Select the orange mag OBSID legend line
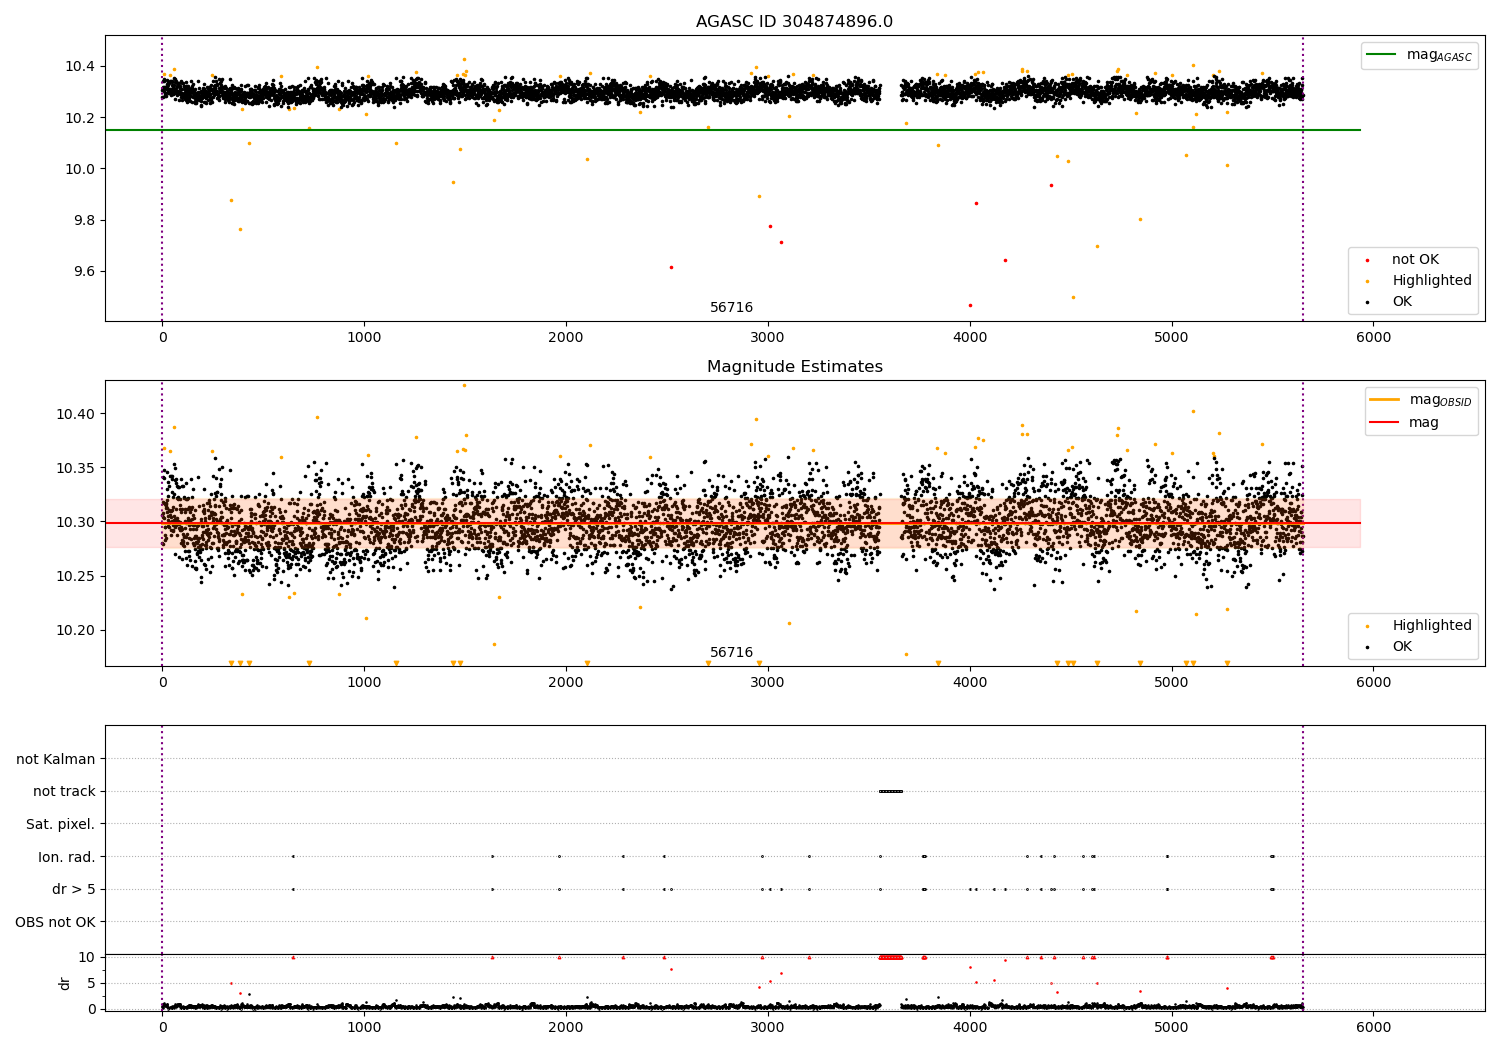Screen dimensions: 1500x1050 (x=1385, y=400)
